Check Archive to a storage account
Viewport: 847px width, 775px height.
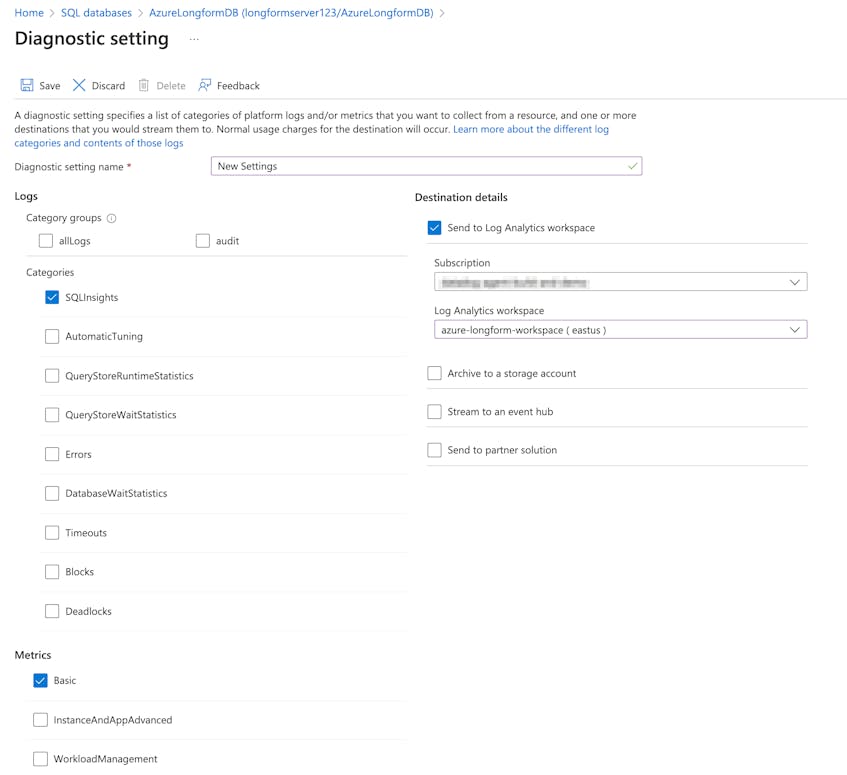434,373
